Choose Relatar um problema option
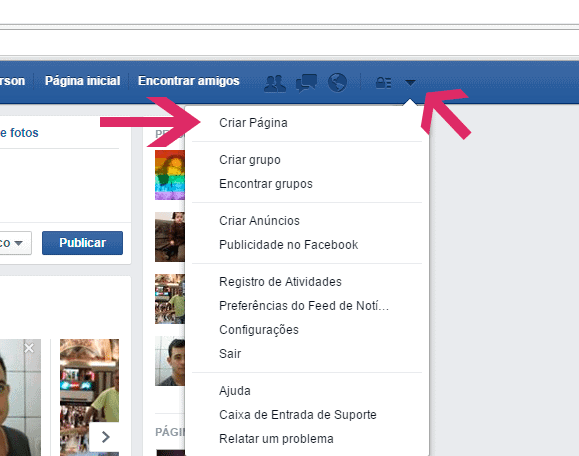This screenshot has width=579, height=456. [276, 439]
